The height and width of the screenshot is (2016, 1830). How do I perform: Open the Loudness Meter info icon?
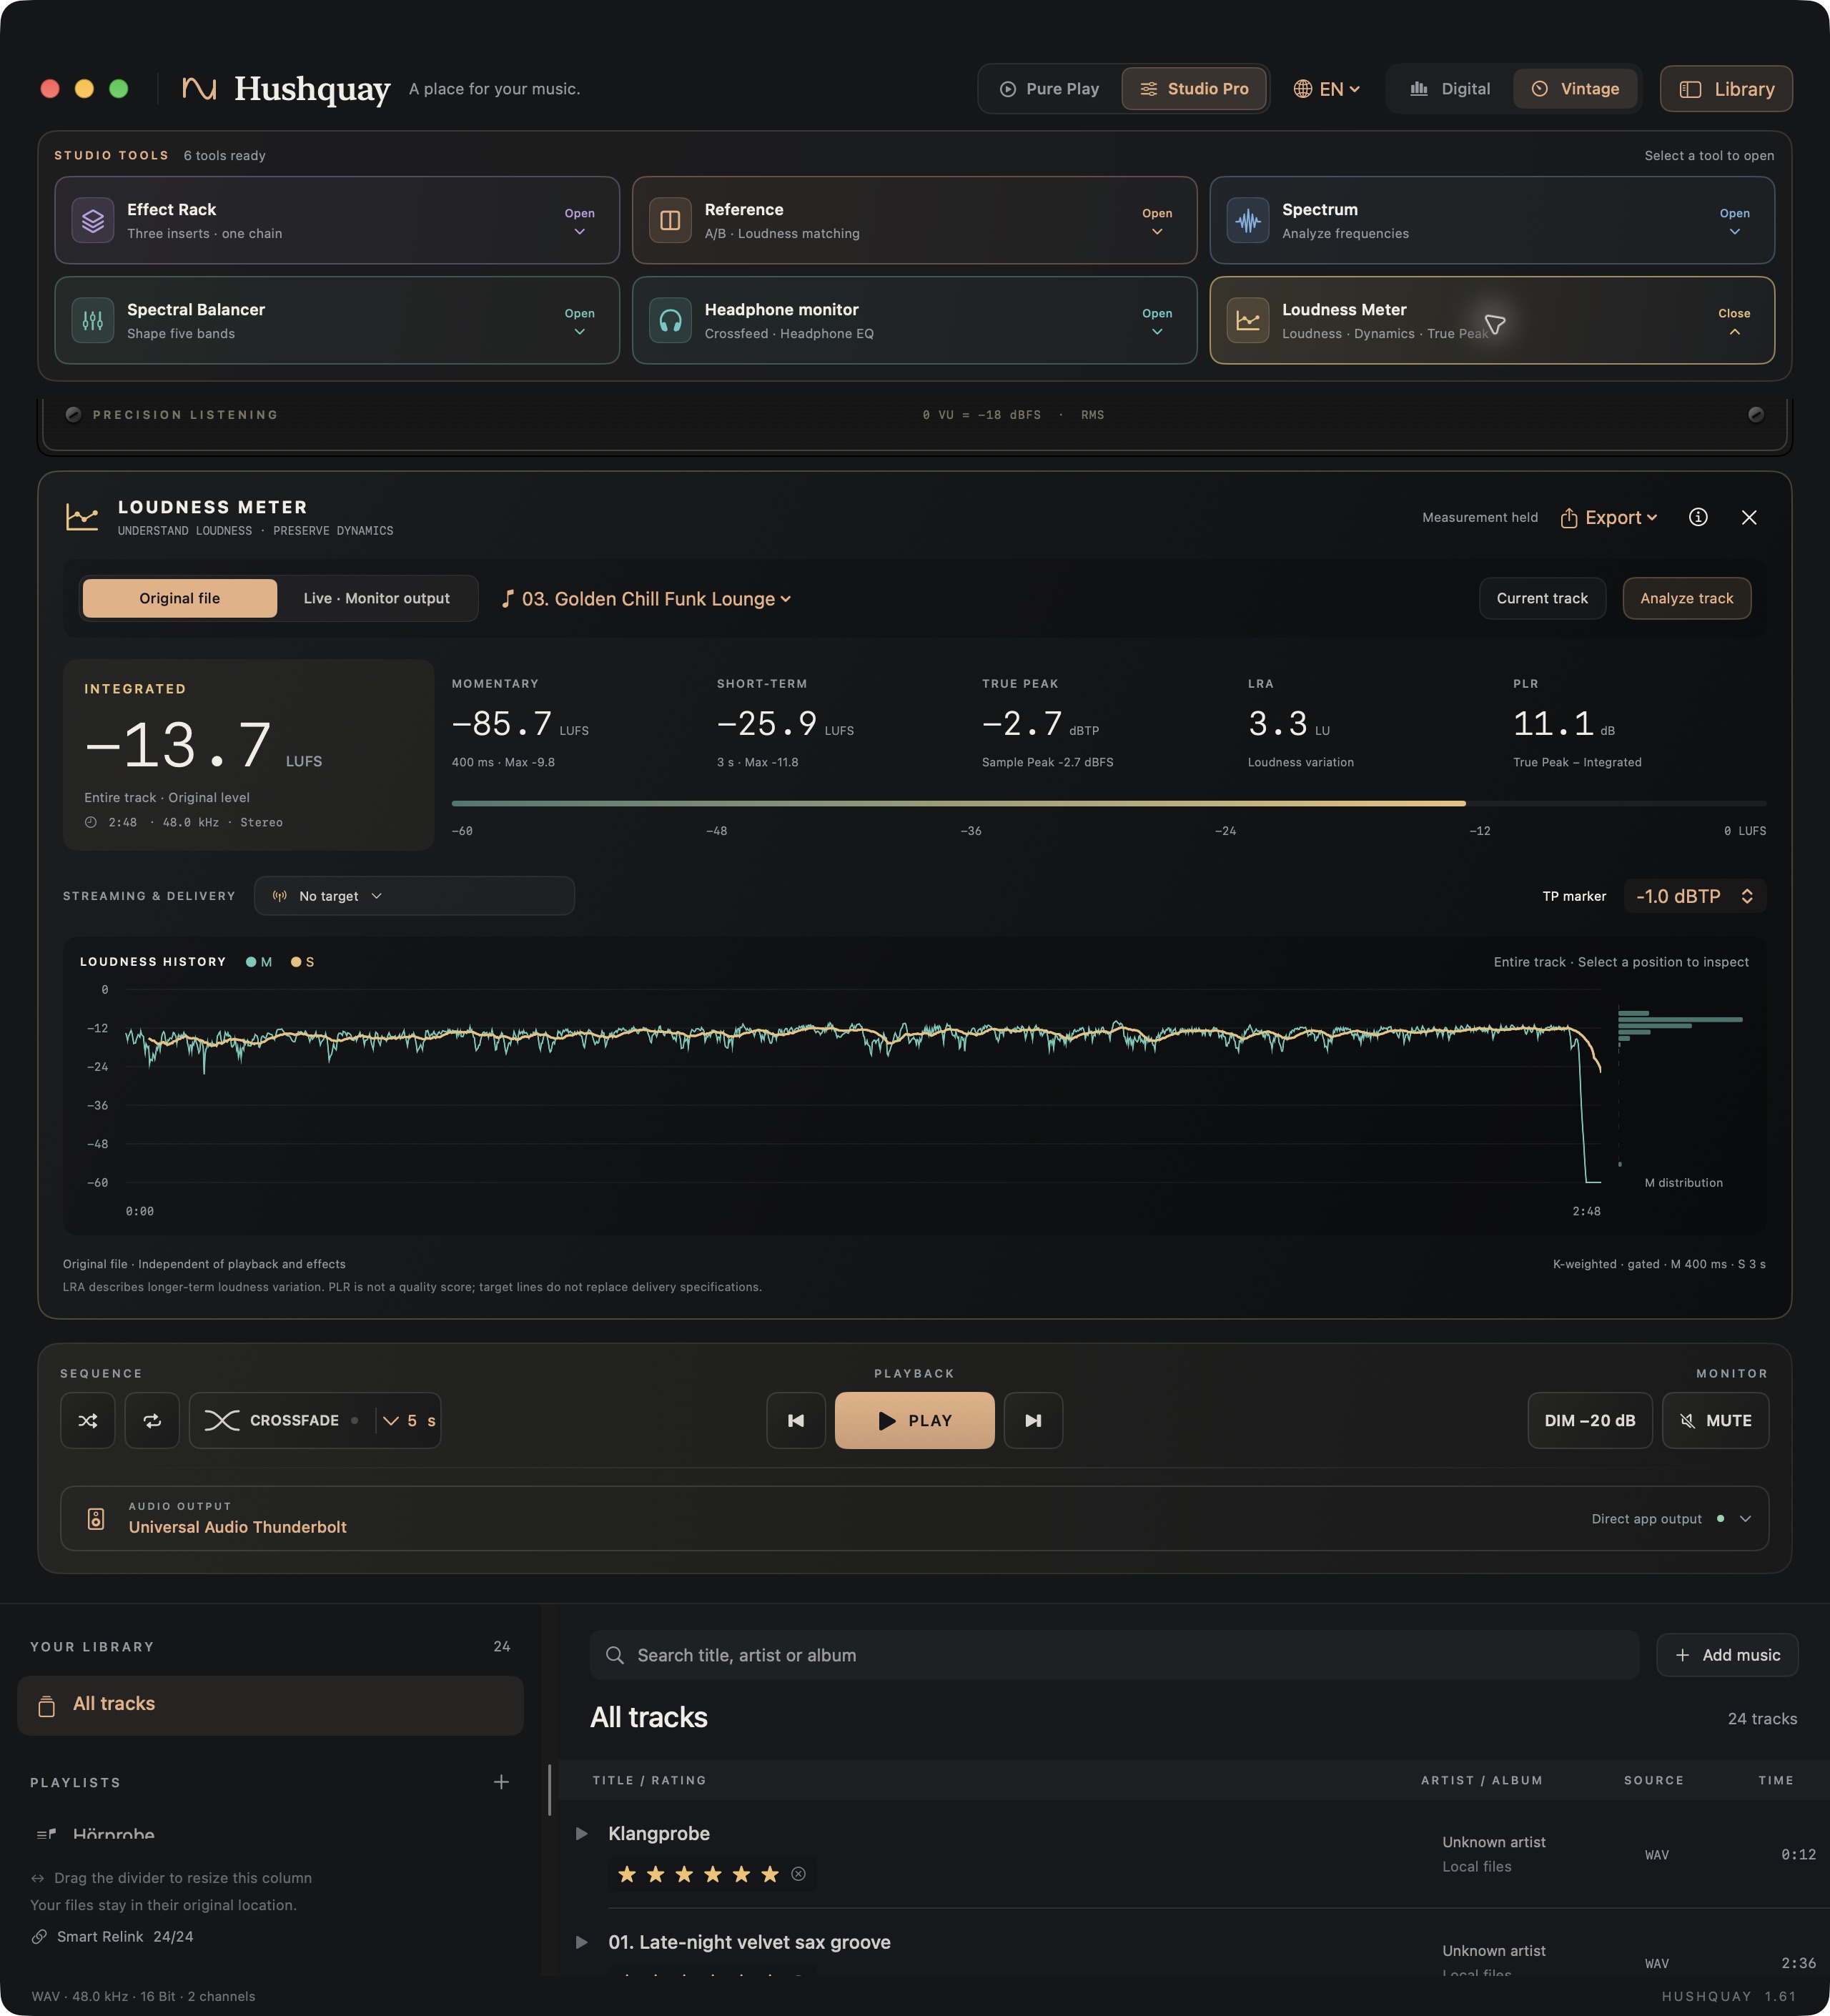pyautogui.click(x=1698, y=517)
